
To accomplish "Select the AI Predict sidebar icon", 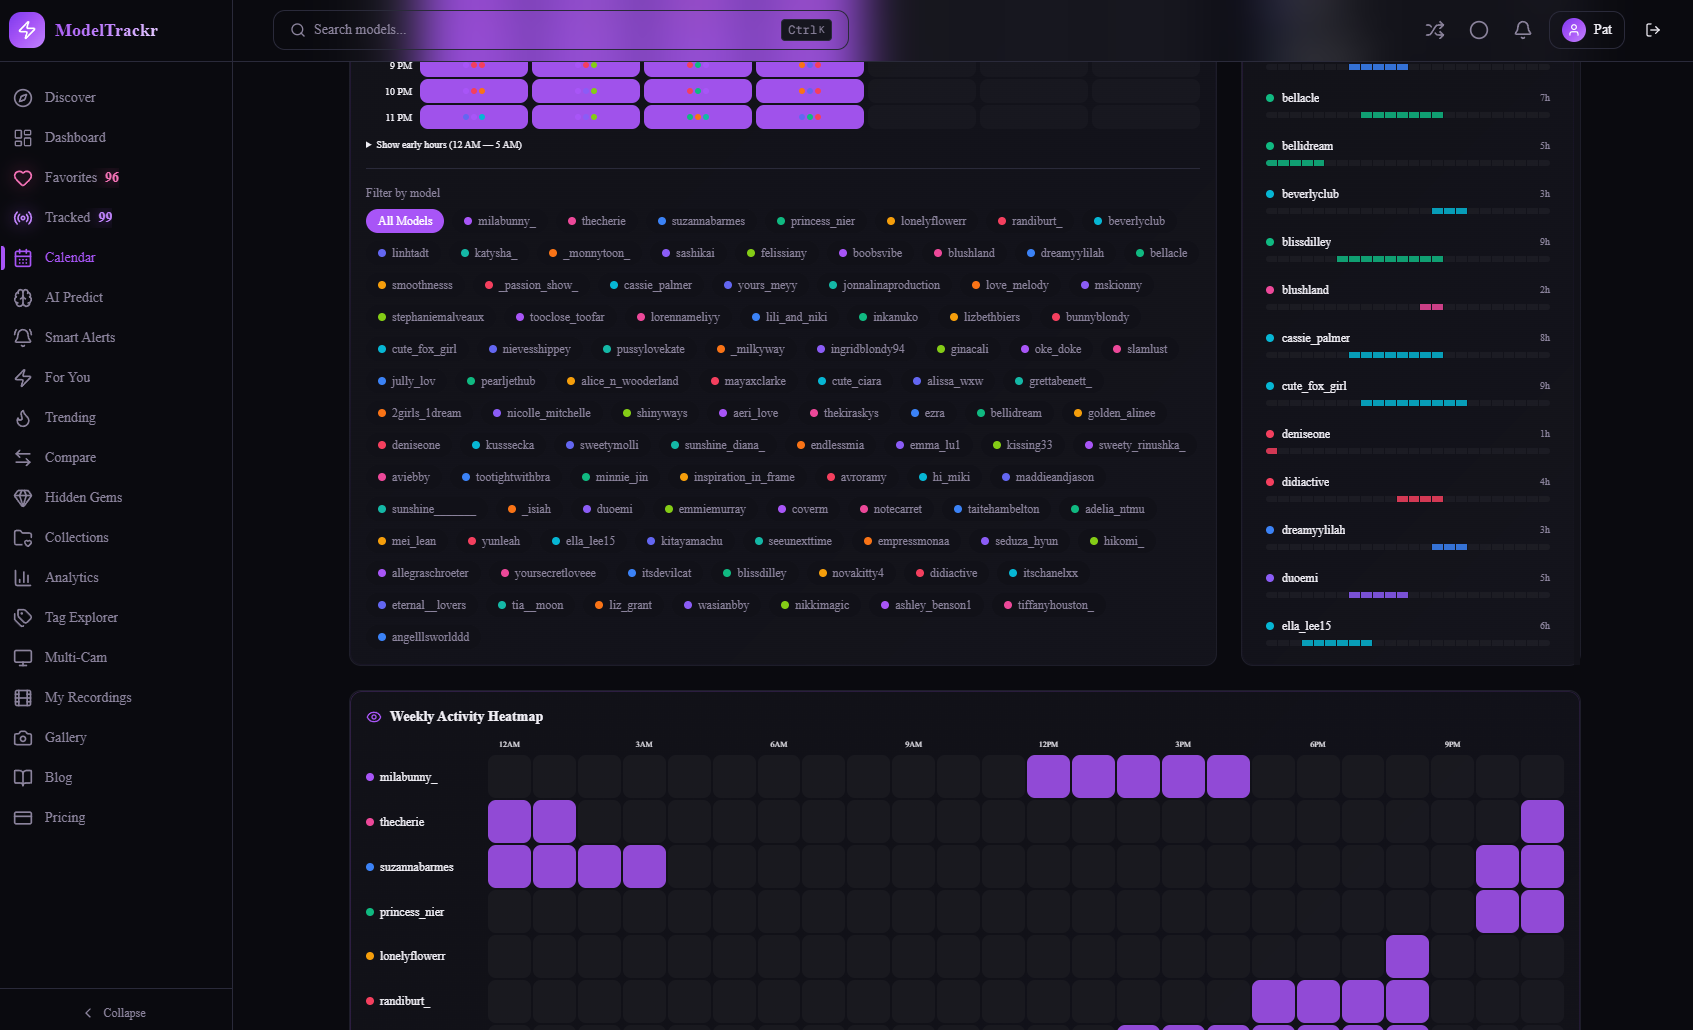I will 24,297.
